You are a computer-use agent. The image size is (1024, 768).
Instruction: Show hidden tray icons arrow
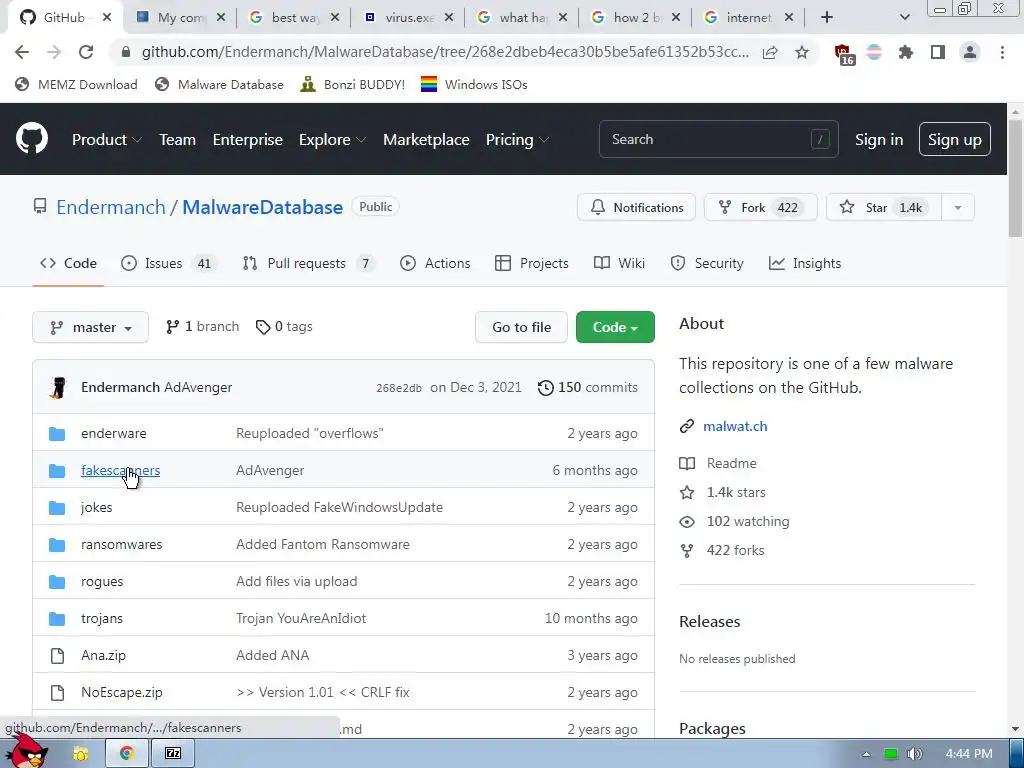click(866, 754)
